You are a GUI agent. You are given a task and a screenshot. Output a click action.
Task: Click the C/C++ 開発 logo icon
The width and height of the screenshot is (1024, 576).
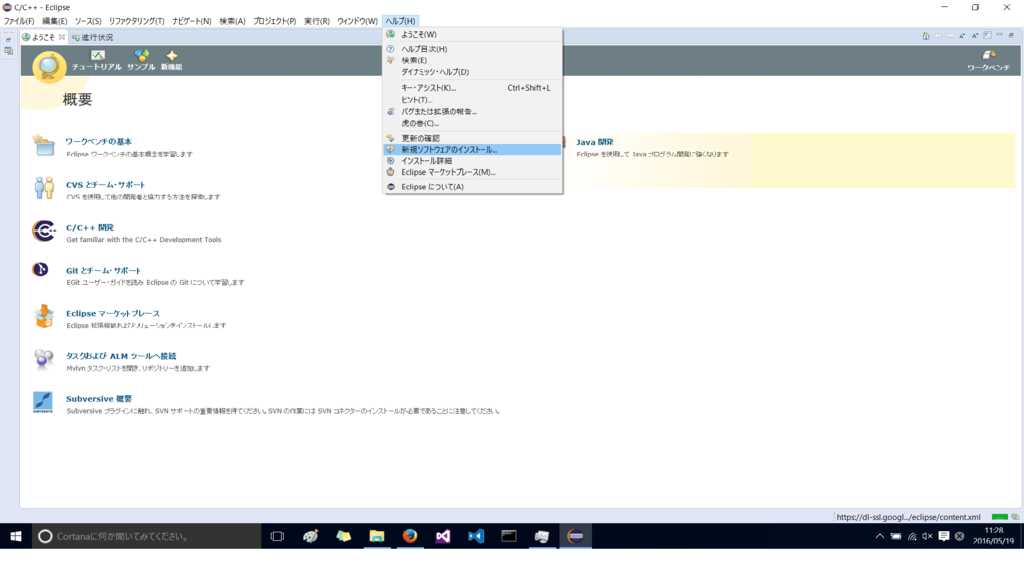click(x=44, y=231)
